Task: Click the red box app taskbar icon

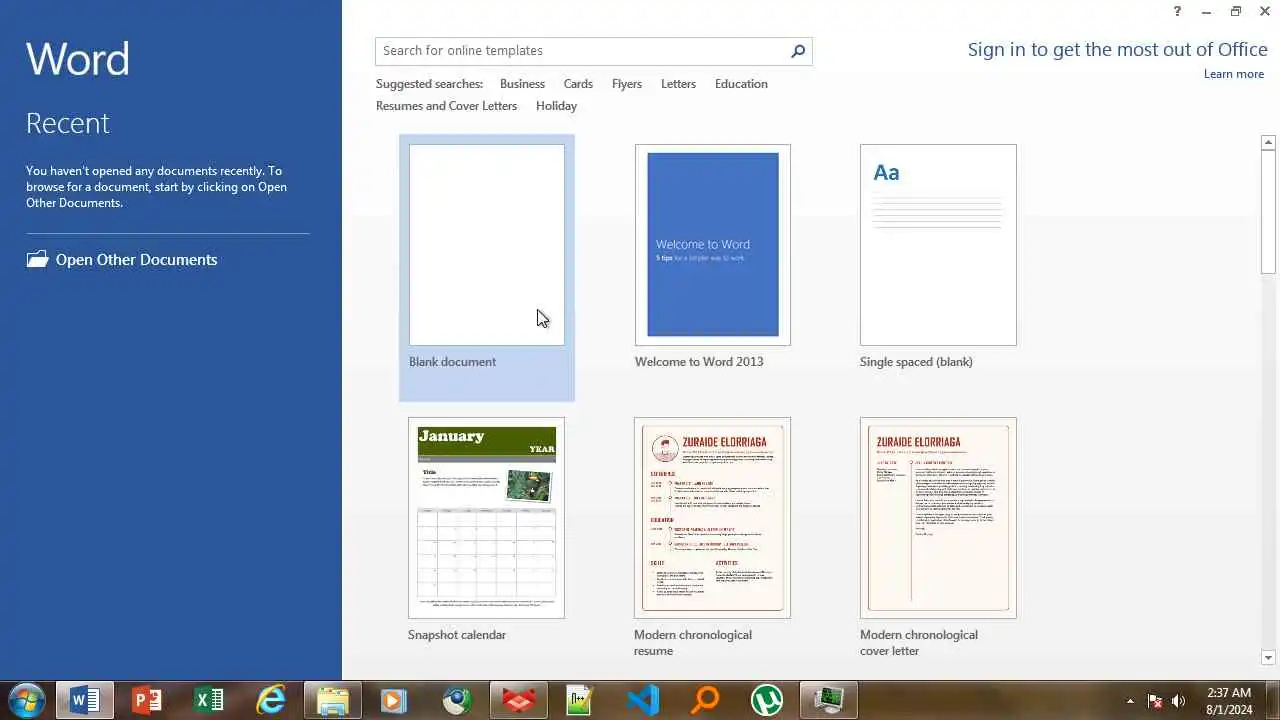Action: pyautogui.click(x=519, y=700)
